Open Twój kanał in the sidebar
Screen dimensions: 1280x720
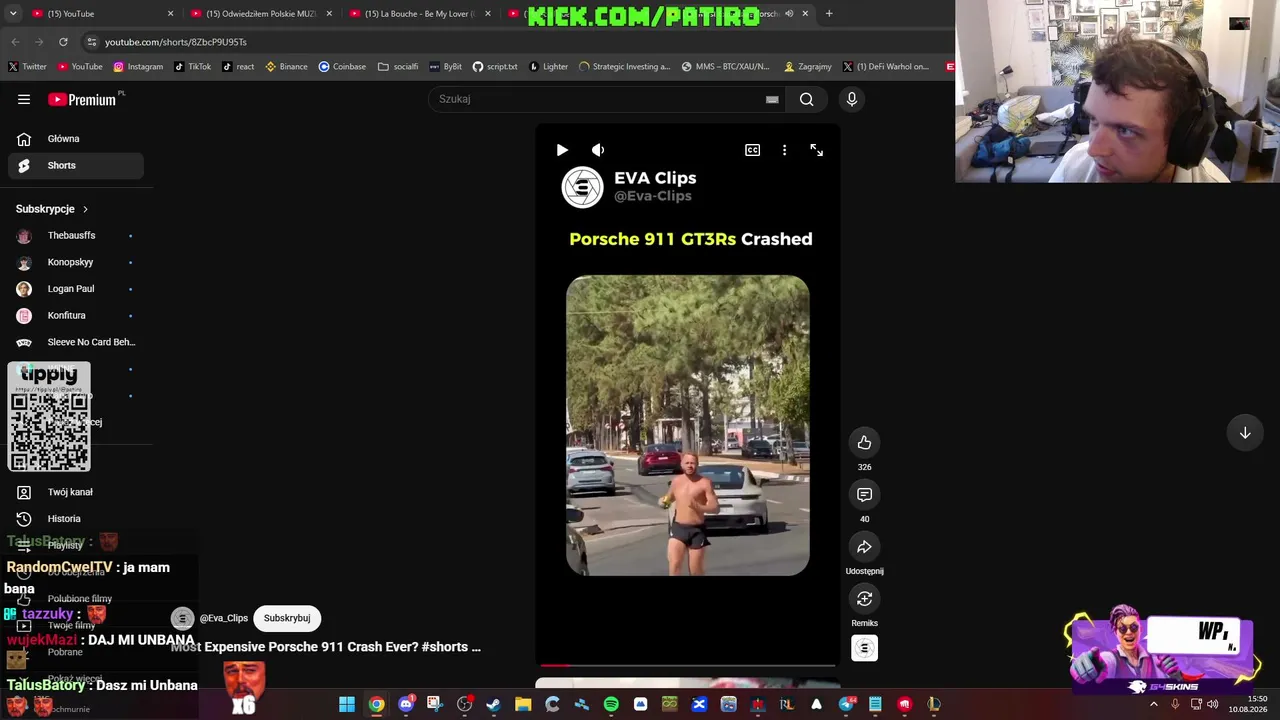coord(76,492)
